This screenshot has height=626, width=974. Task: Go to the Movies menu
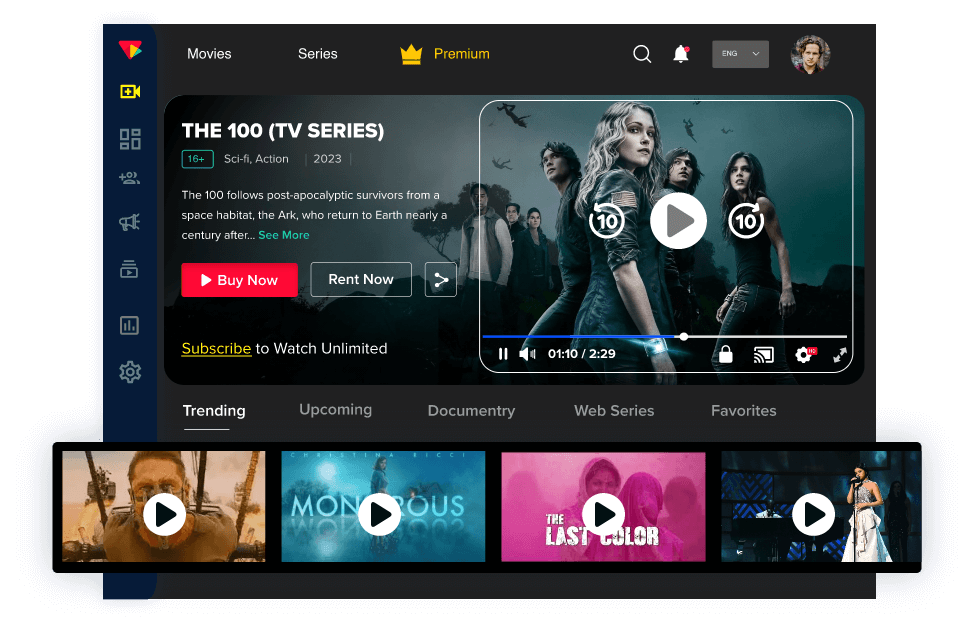[x=209, y=54]
